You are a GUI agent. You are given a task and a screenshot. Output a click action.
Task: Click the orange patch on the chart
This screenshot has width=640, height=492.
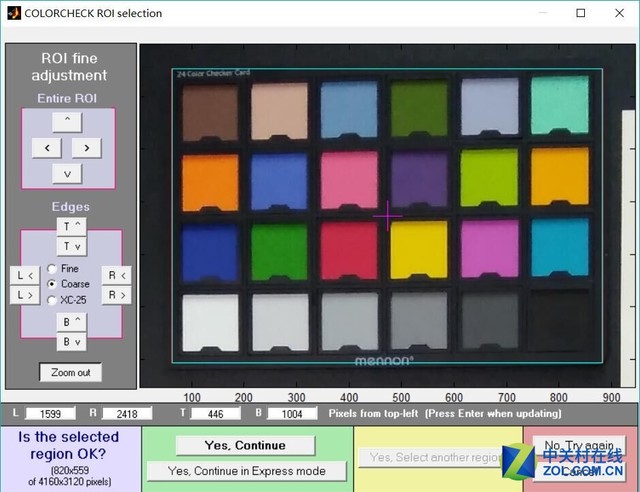tap(210, 183)
